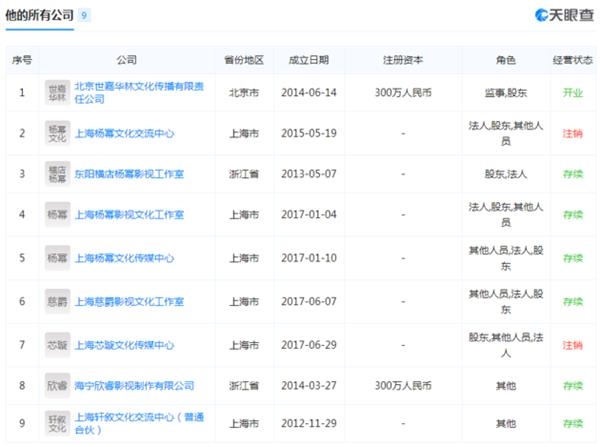Screen dimensions: 600x447
Task: Click the 欣睿 logo thumbnail
Action: pyautogui.click(x=57, y=385)
